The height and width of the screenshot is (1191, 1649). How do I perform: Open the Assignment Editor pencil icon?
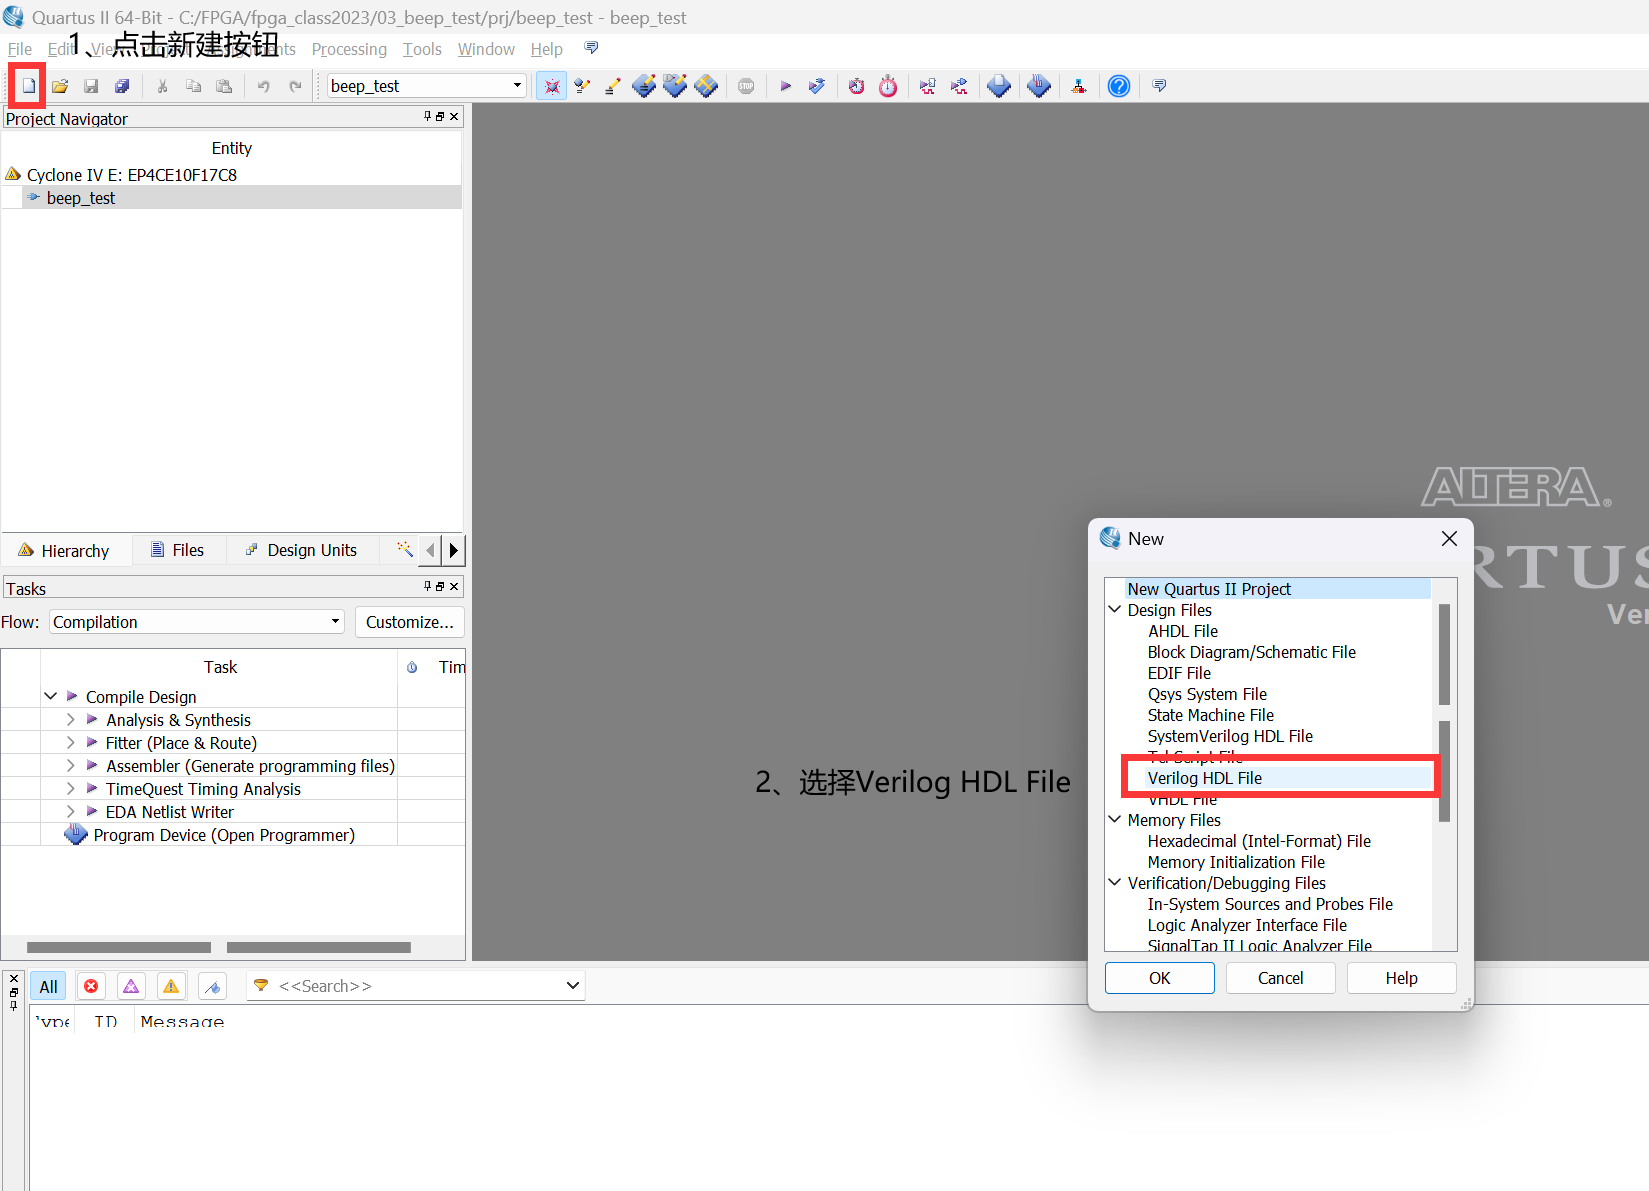pyautogui.click(x=613, y=86)
